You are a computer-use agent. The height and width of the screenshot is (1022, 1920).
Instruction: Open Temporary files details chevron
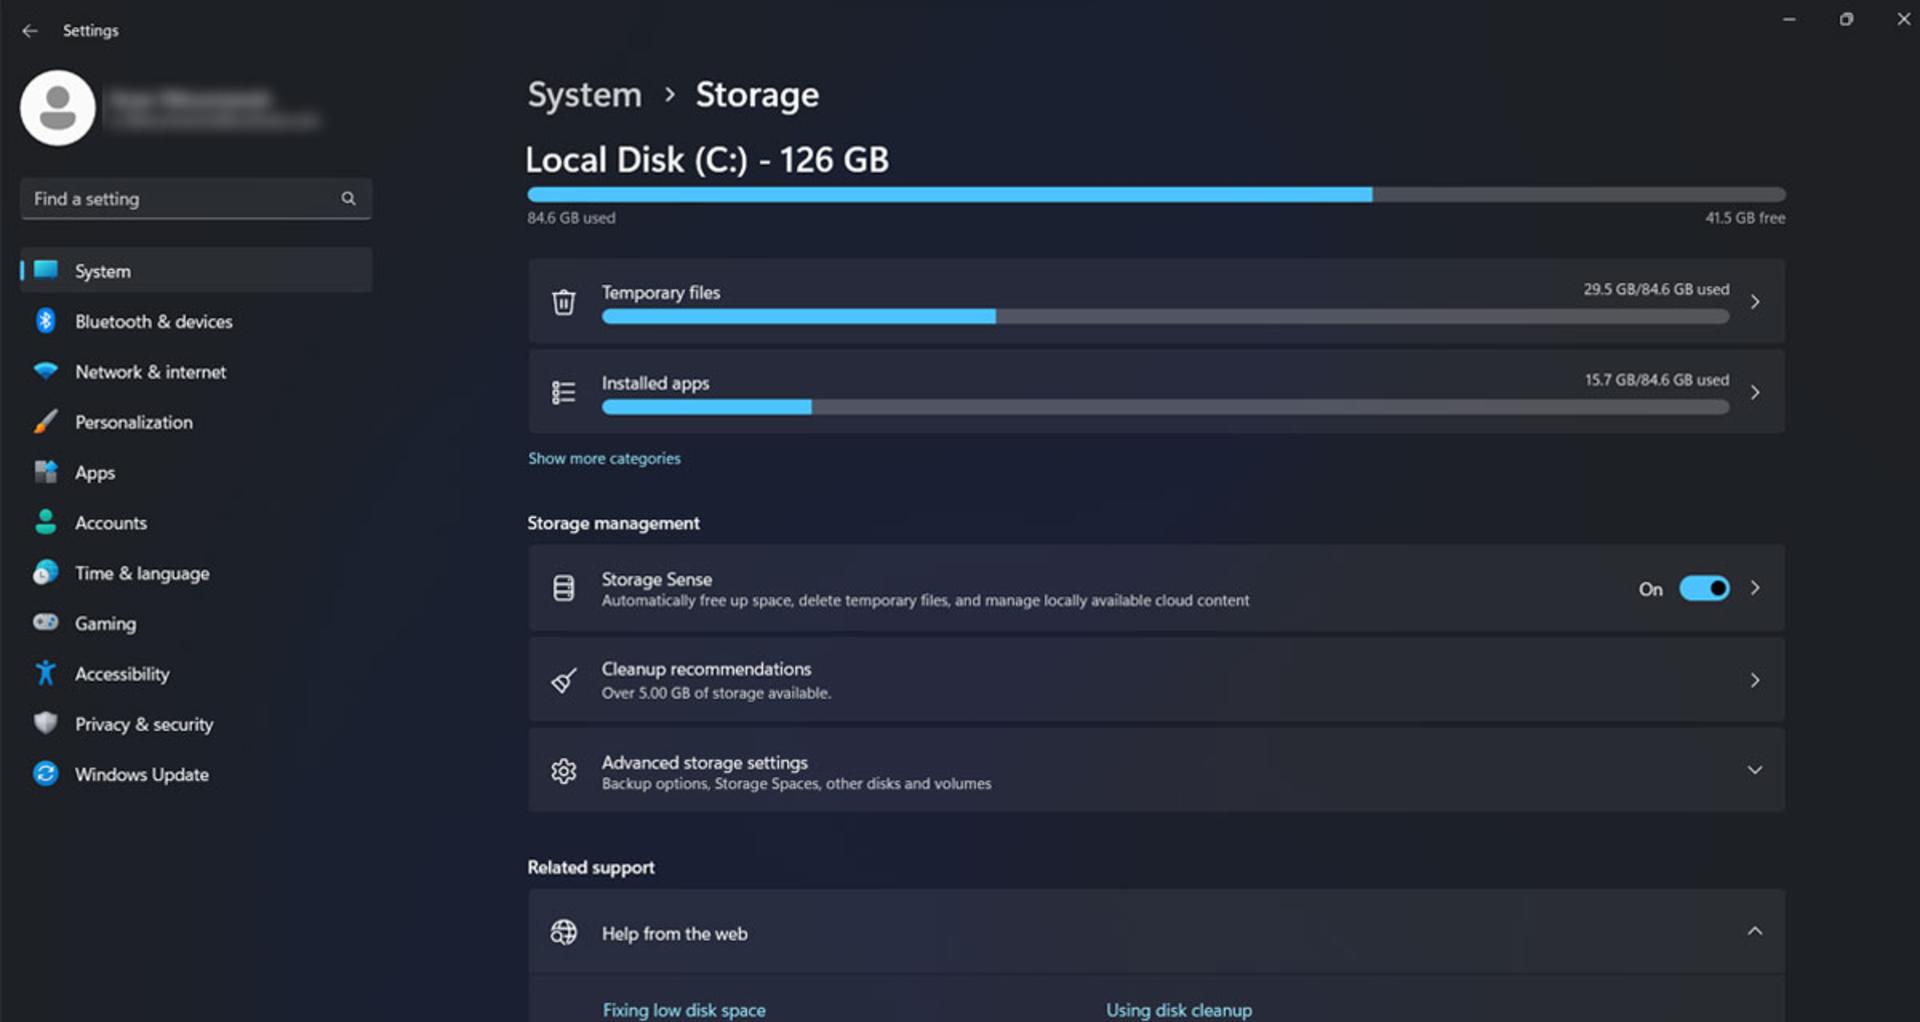click(x=1755, y=302)
